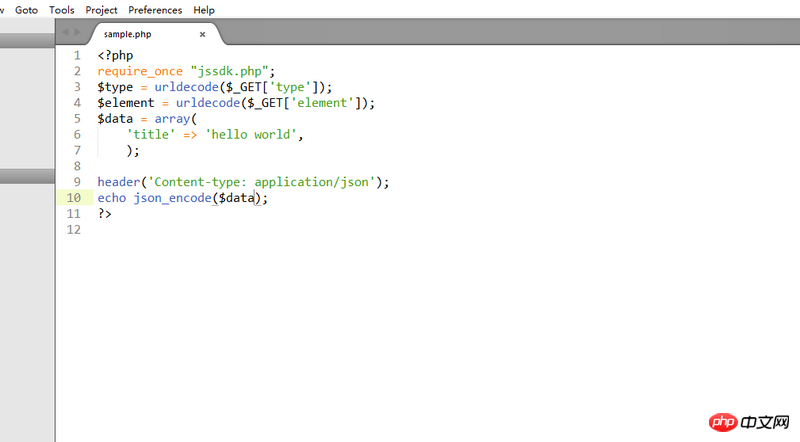Click the $type variable

pyautogui.click(x=115, y=87)
